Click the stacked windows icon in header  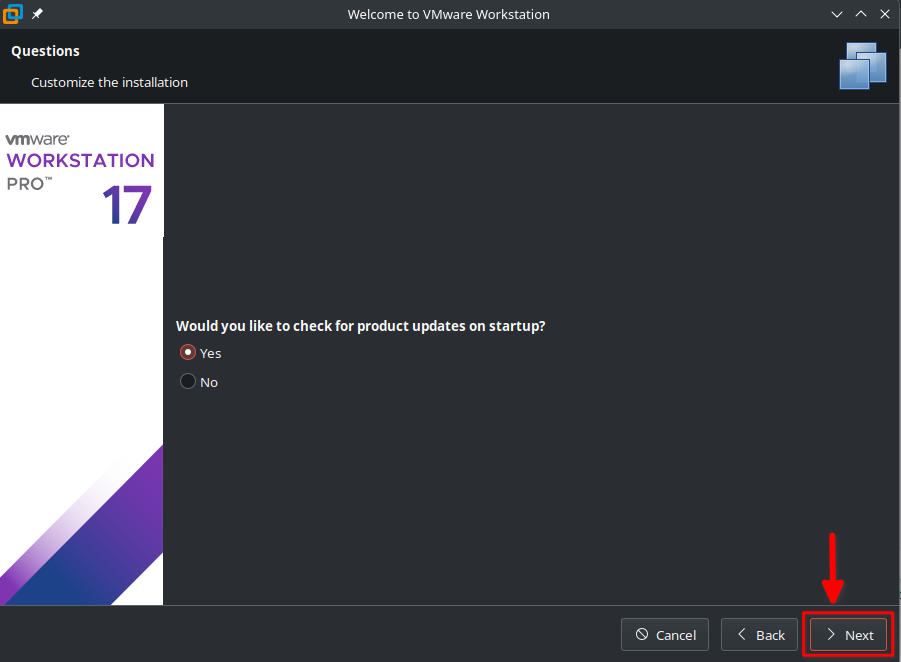coord(863,66)
